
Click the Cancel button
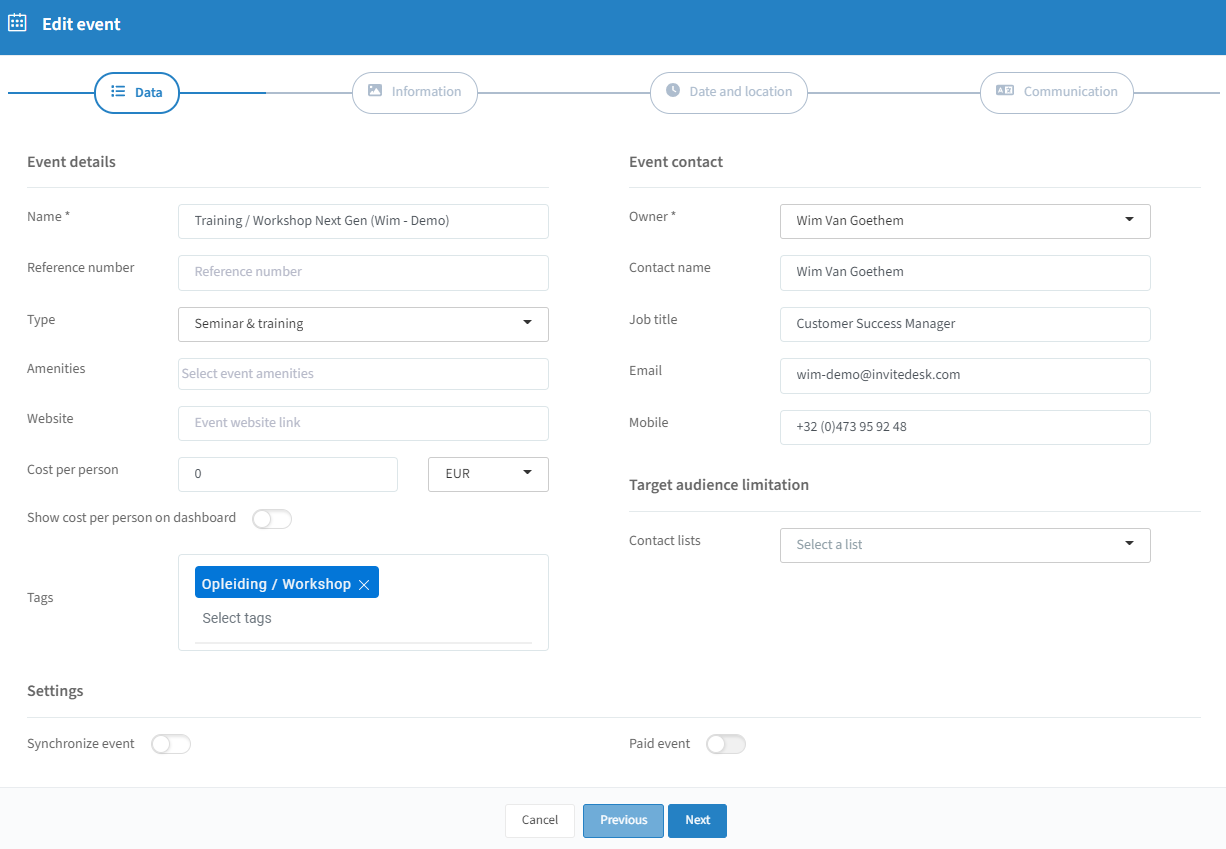click(540, 820)
